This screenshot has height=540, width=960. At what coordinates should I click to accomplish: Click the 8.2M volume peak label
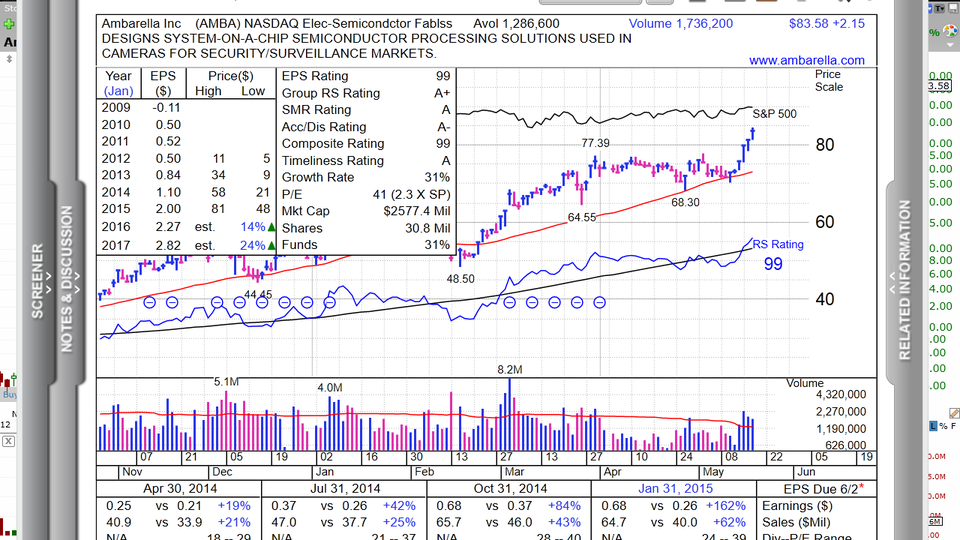coord(510,370)
